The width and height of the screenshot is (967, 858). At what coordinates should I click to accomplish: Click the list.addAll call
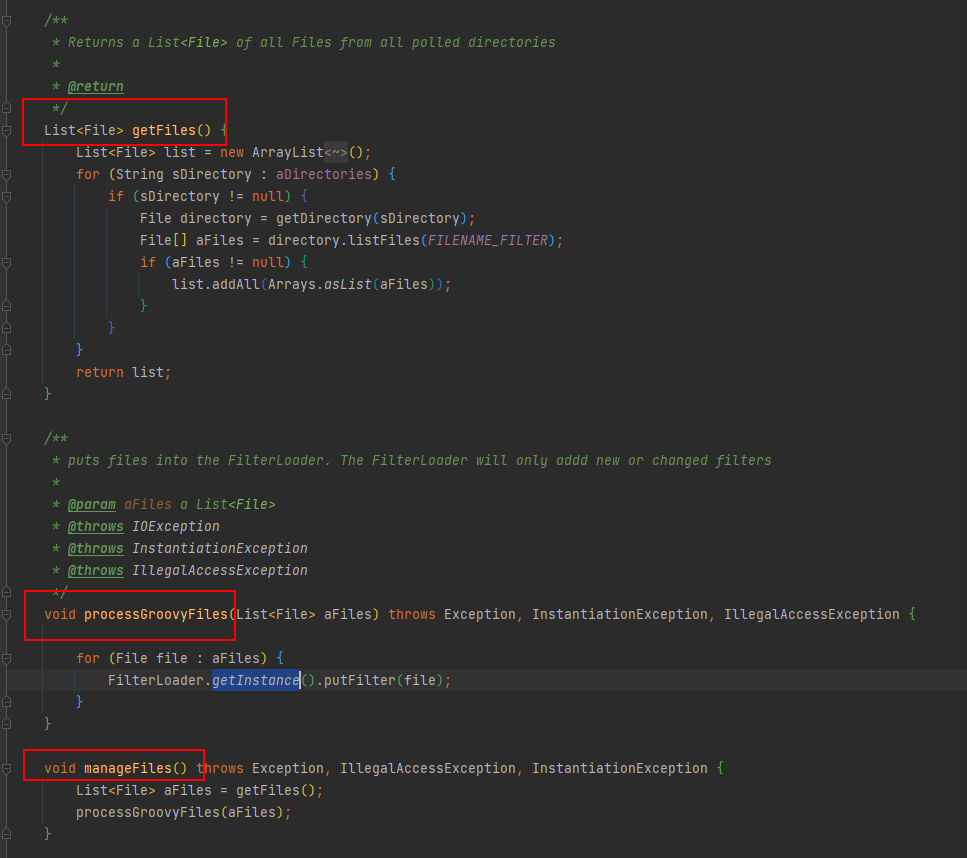click(216, 284)
